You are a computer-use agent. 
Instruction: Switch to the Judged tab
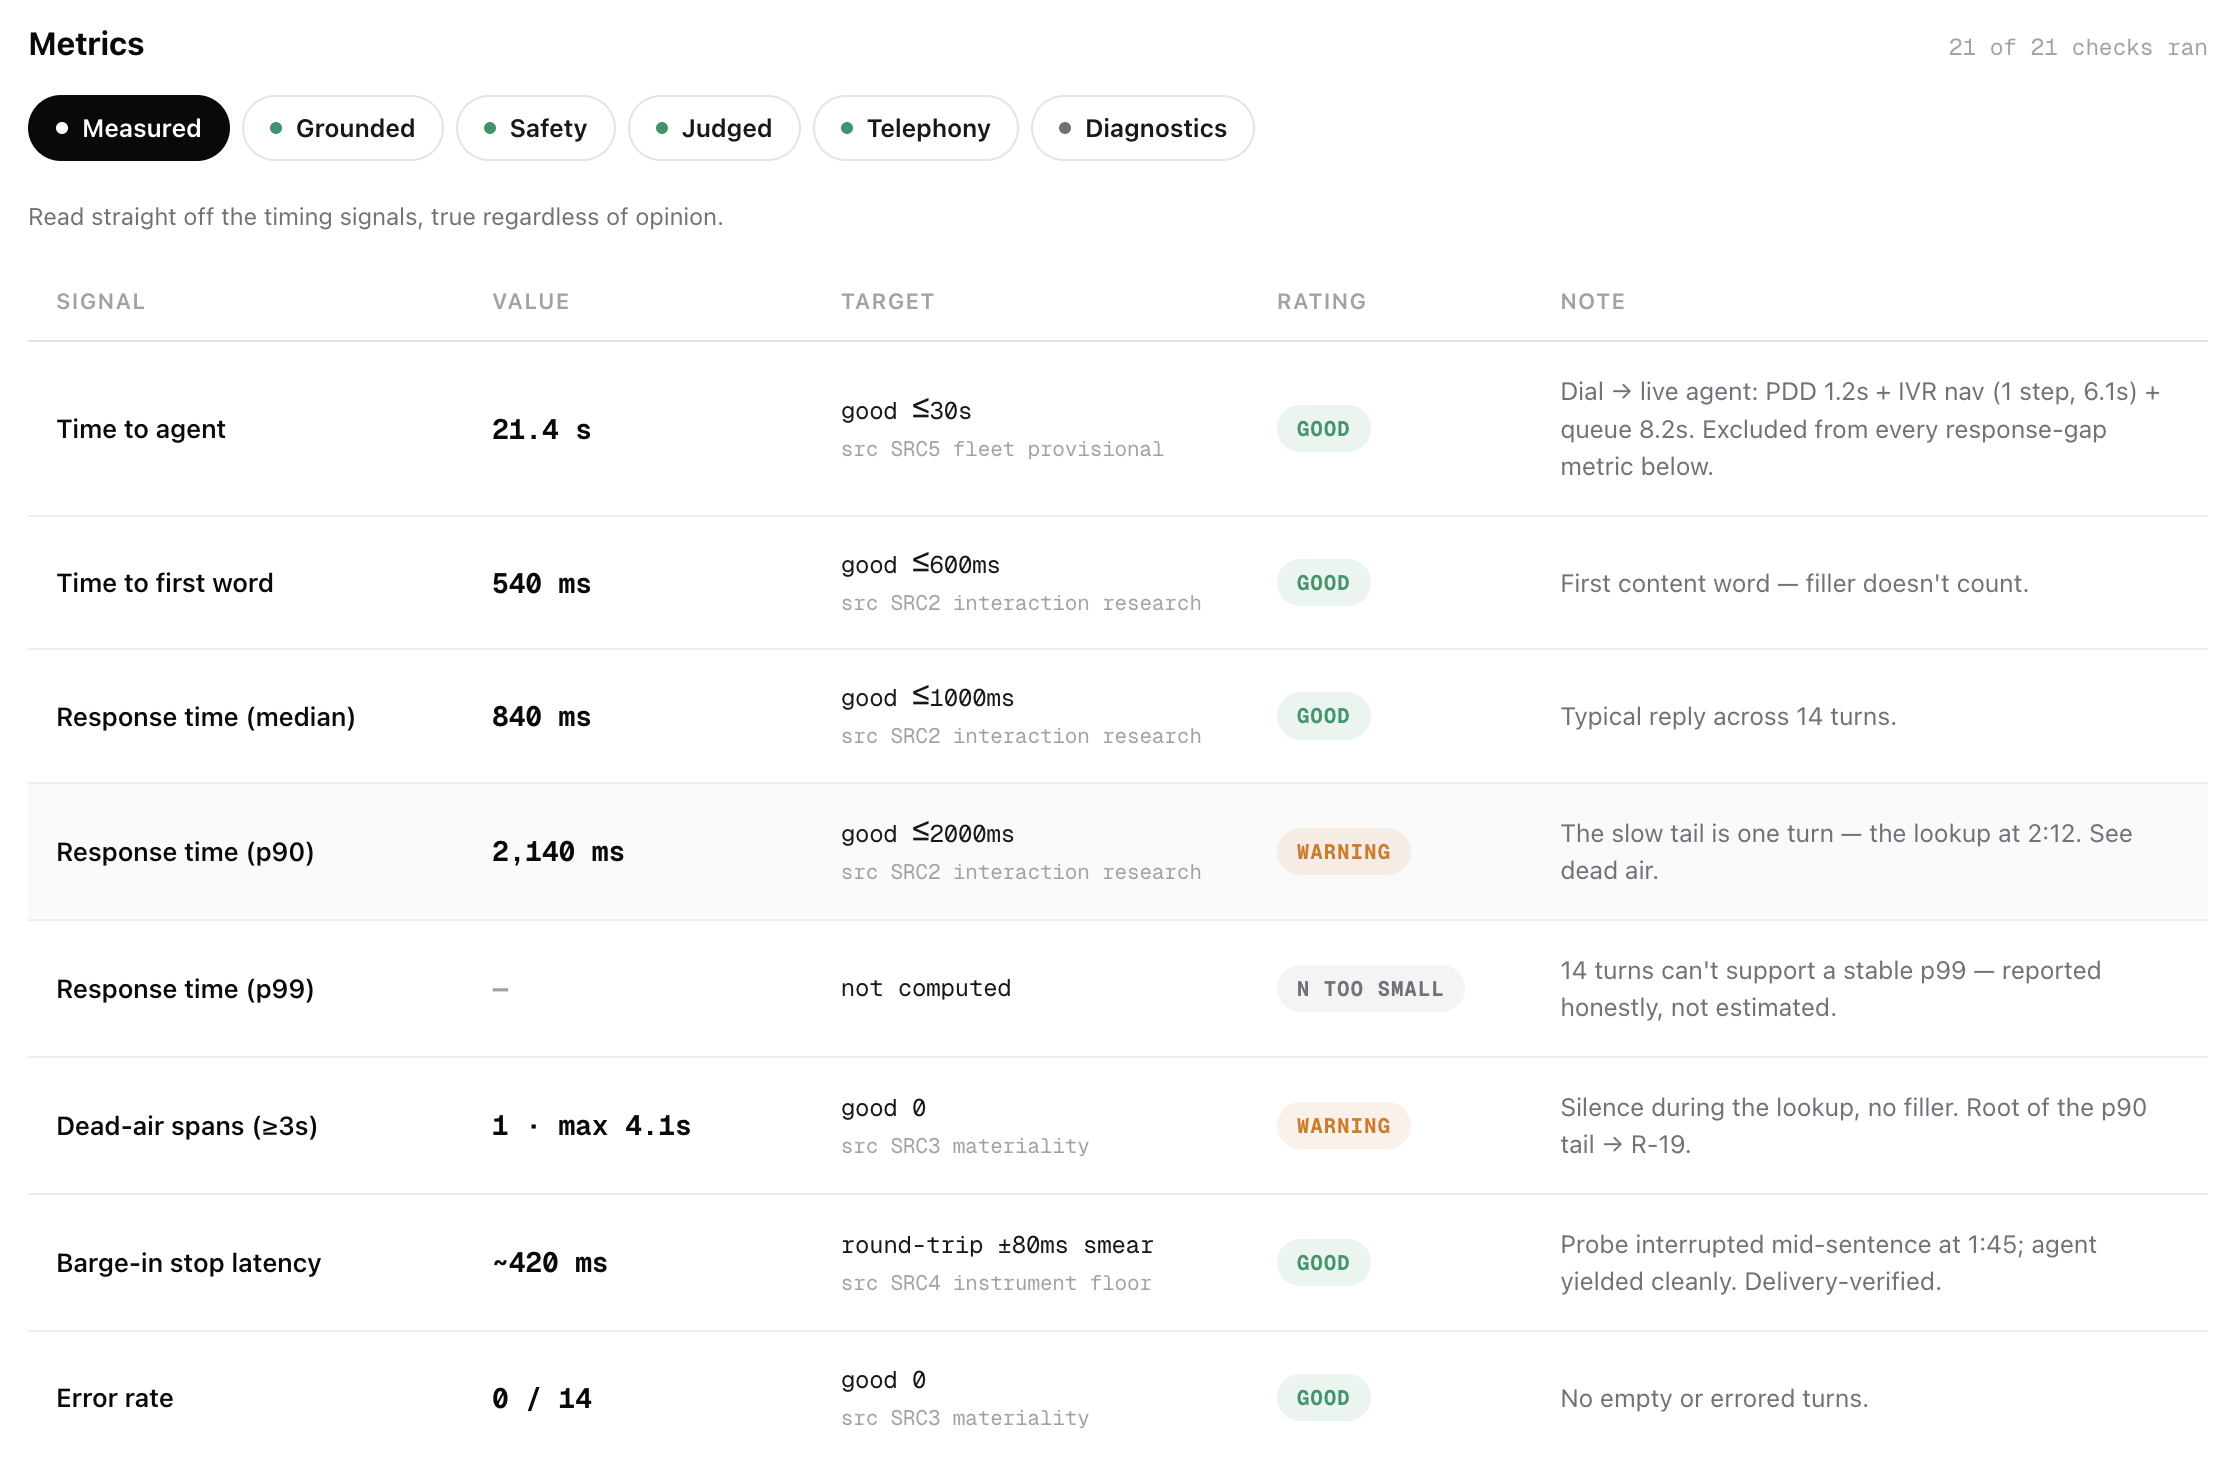click(714, 128)
